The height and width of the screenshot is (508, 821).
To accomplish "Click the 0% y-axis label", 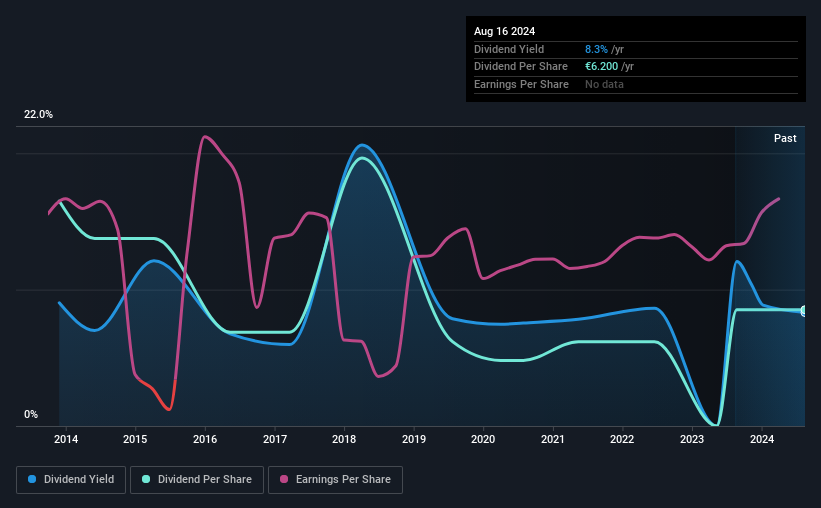I will (x=31, y=414).
